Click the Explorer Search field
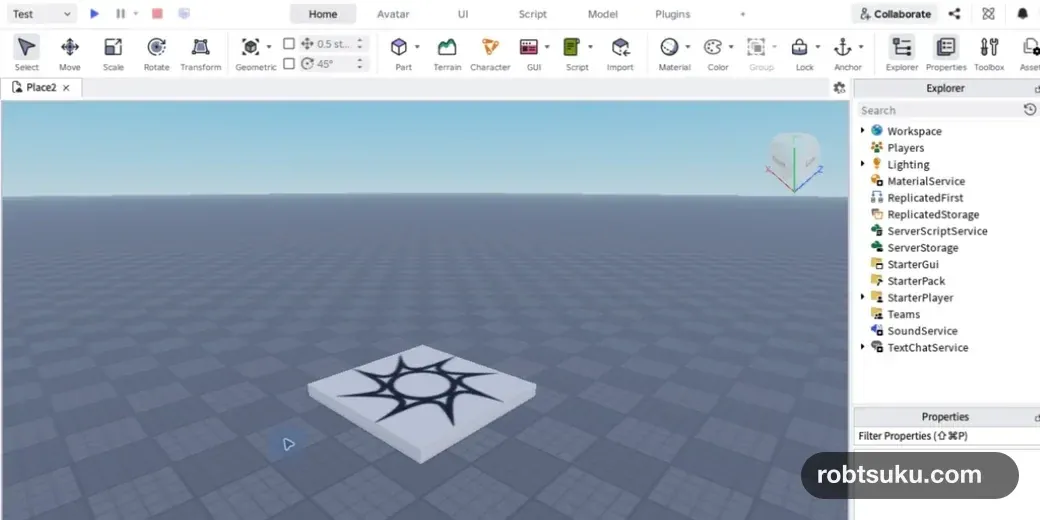This screenshot has width=1040, height=520. [x=939, y=109]
